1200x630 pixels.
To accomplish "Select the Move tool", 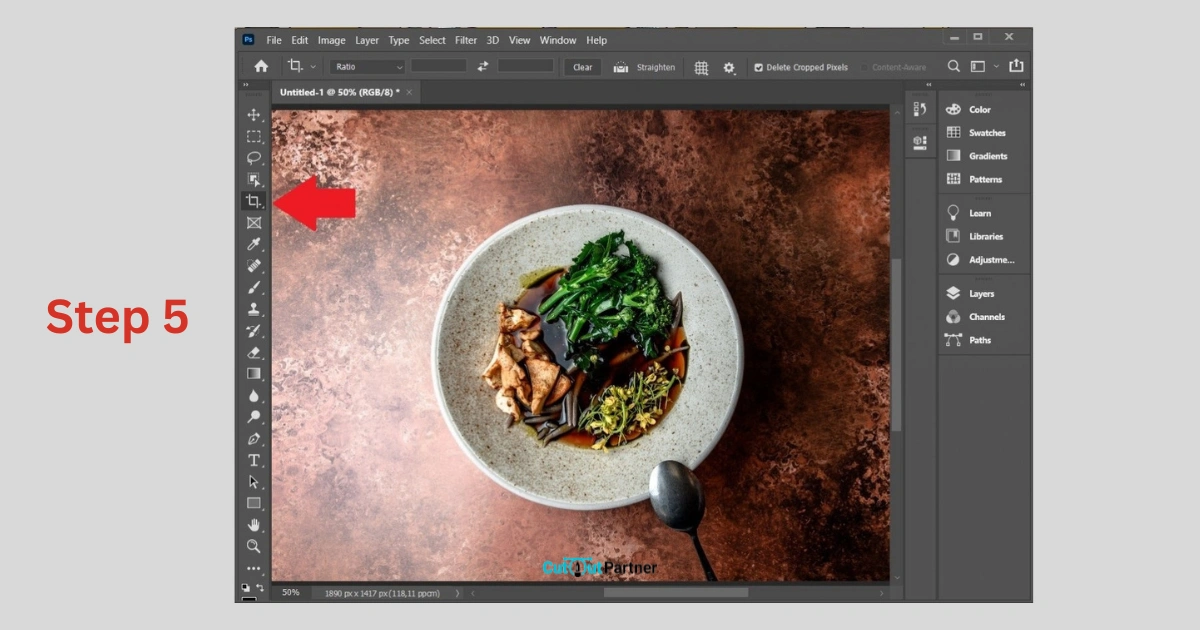I will pos(254,115).
